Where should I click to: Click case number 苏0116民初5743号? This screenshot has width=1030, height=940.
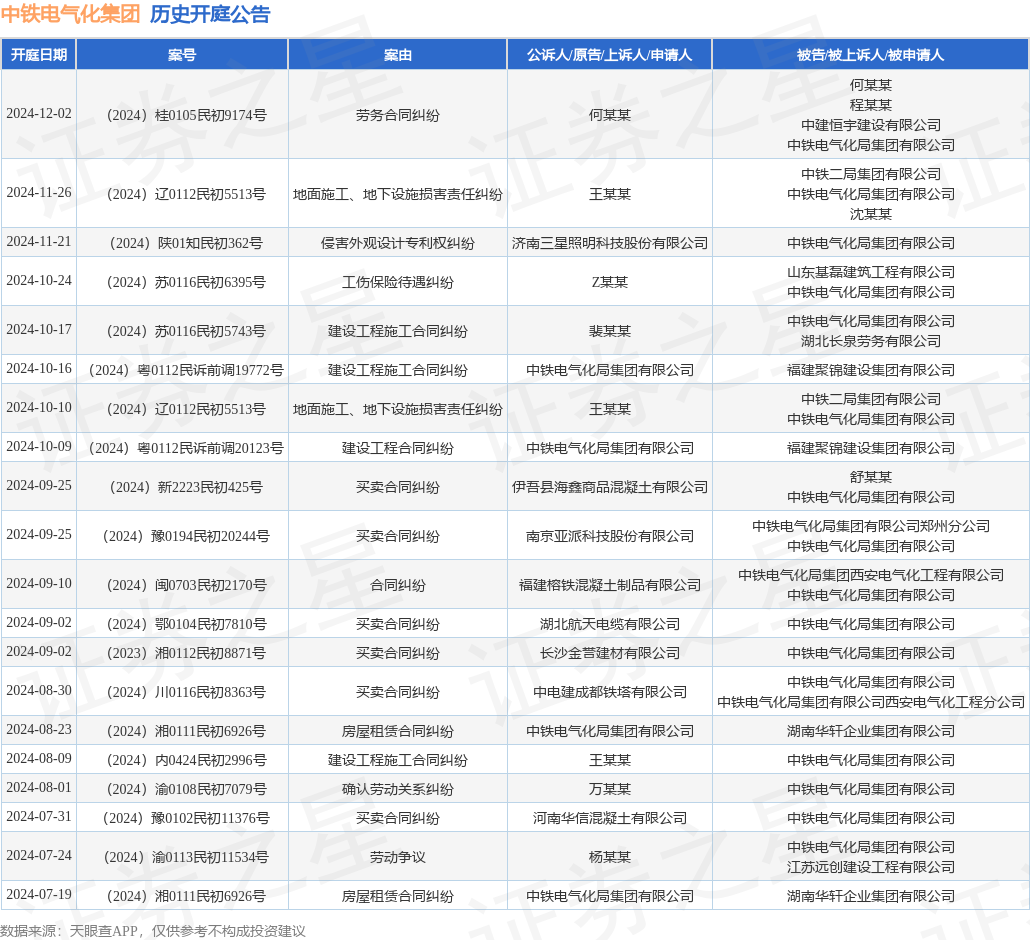tap(186, 331)
